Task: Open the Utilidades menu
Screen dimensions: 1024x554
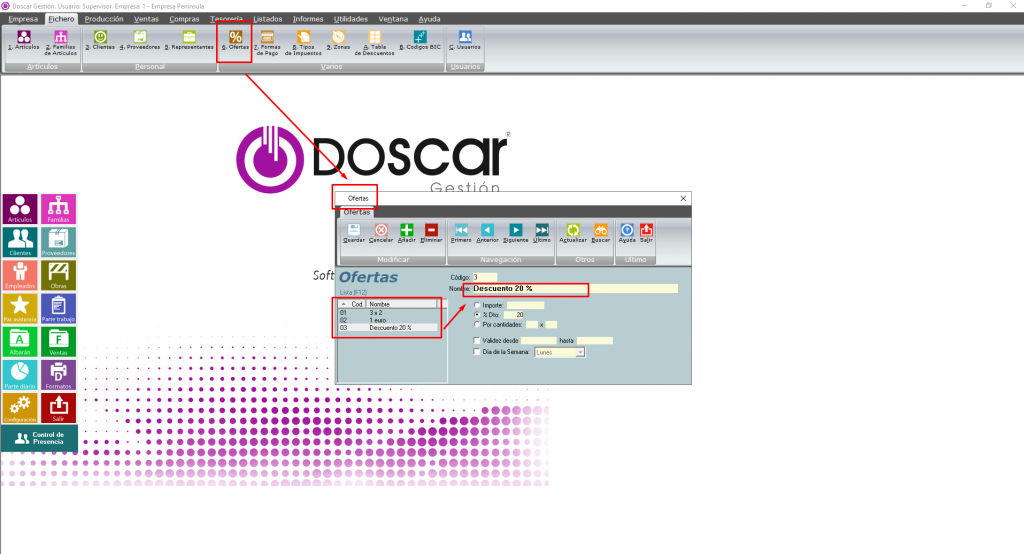Action: (351, 19)
